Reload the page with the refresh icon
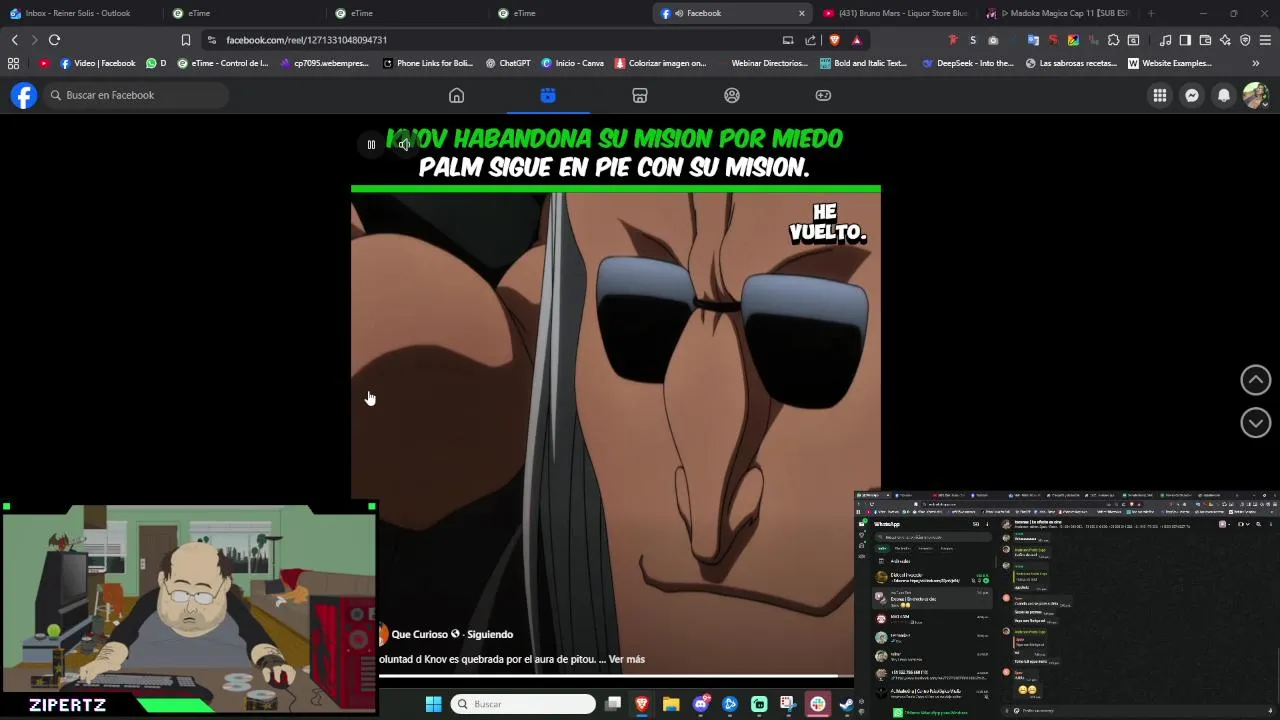This screenshot has height=720, width=1280. click(54, 40)
